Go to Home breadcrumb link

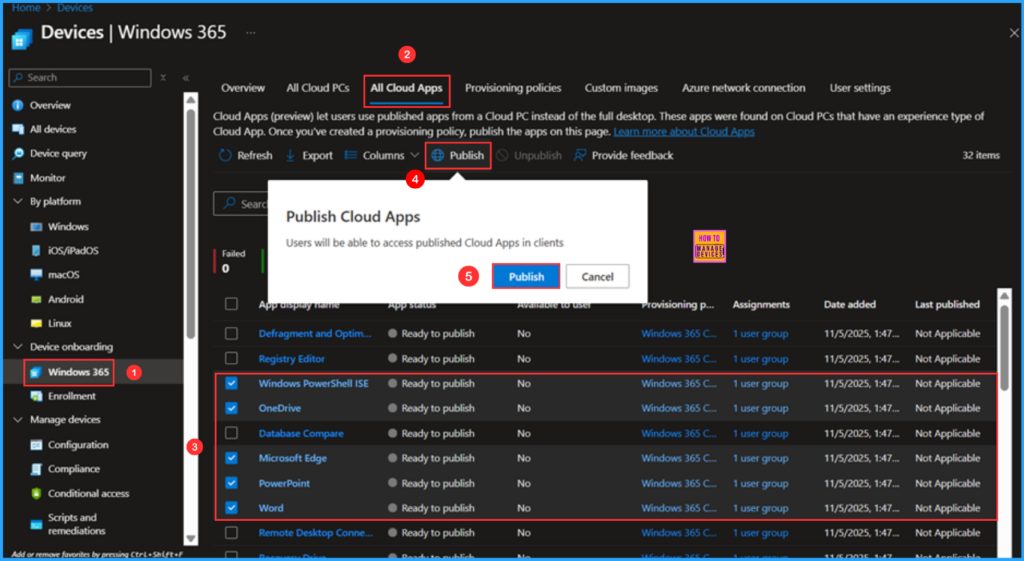pyautogui.click(x=26, y=8)
